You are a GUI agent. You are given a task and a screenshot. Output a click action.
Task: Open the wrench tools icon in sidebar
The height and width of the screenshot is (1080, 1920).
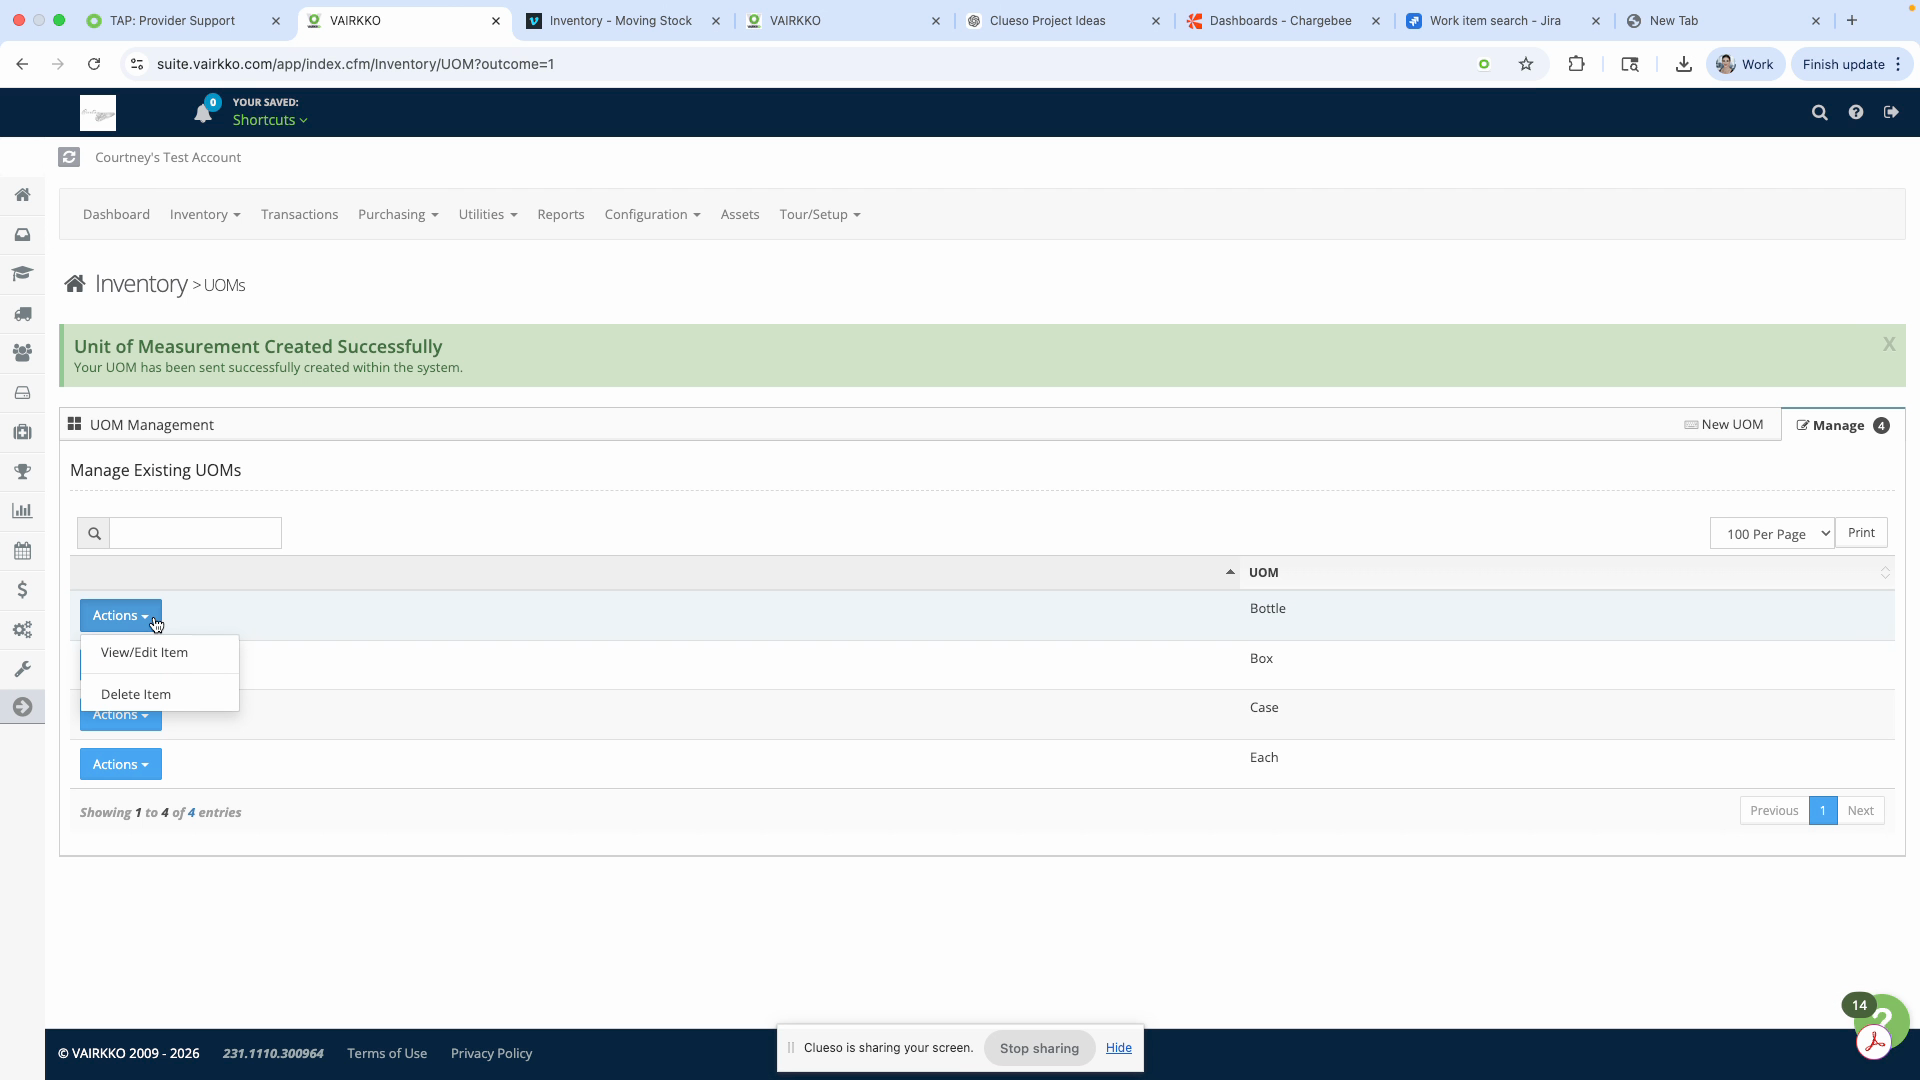tap(22, 669)
